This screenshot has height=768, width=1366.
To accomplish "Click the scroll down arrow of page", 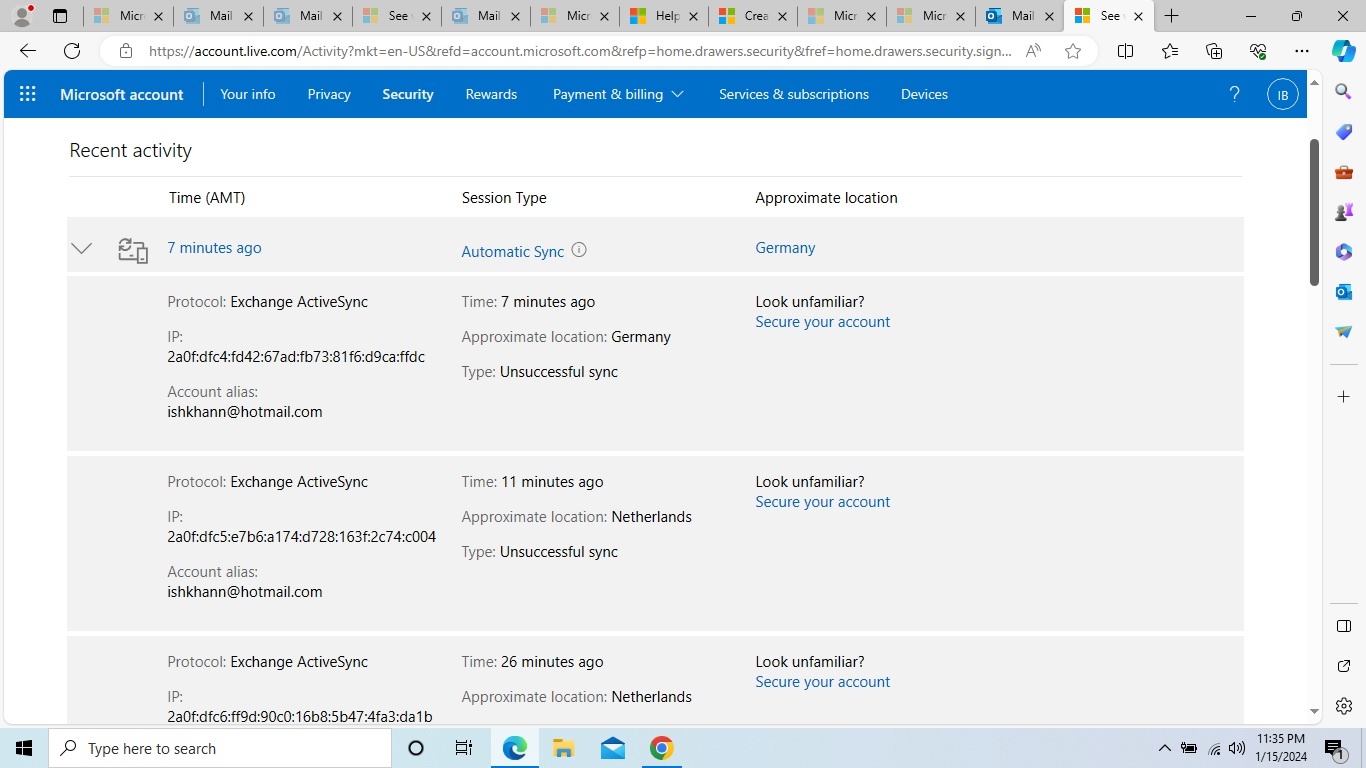I will click(x=1314, y=712).
